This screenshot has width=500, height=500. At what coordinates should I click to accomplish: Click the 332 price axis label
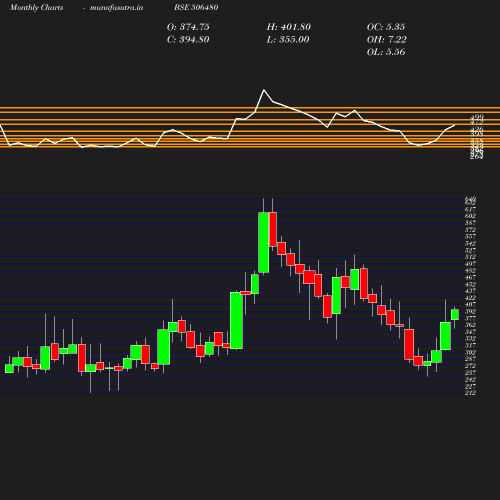[x=470, y=339]
